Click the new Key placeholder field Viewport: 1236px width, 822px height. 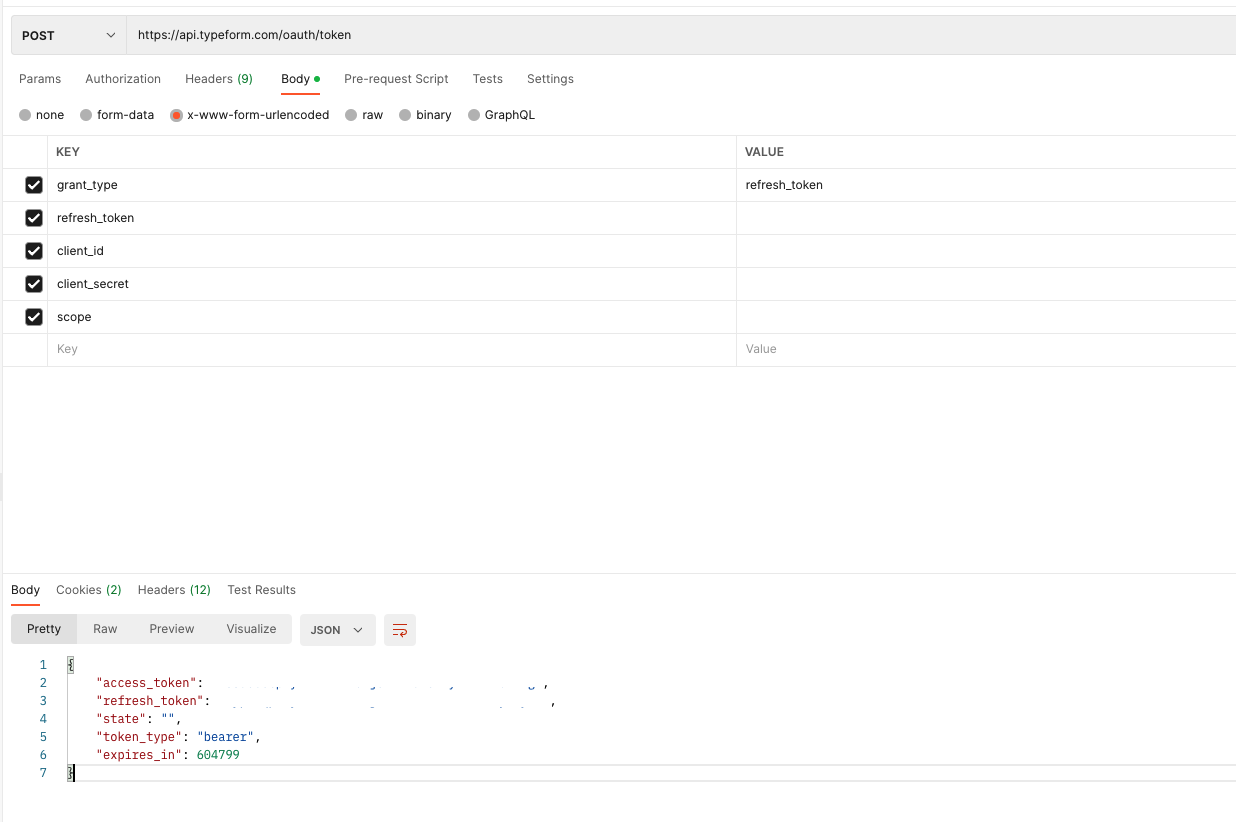point(392,349)
